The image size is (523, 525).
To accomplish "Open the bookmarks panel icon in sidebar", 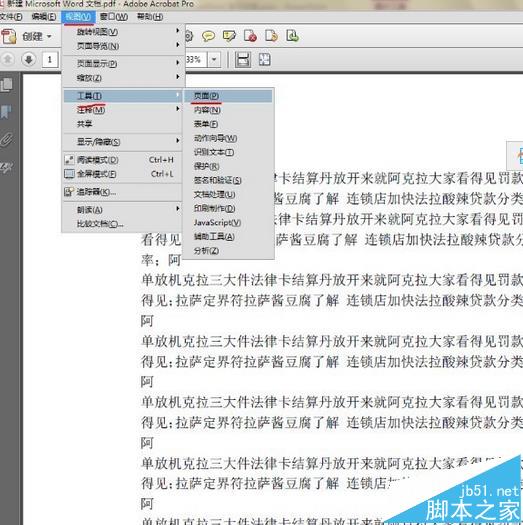I will (6, 112).
